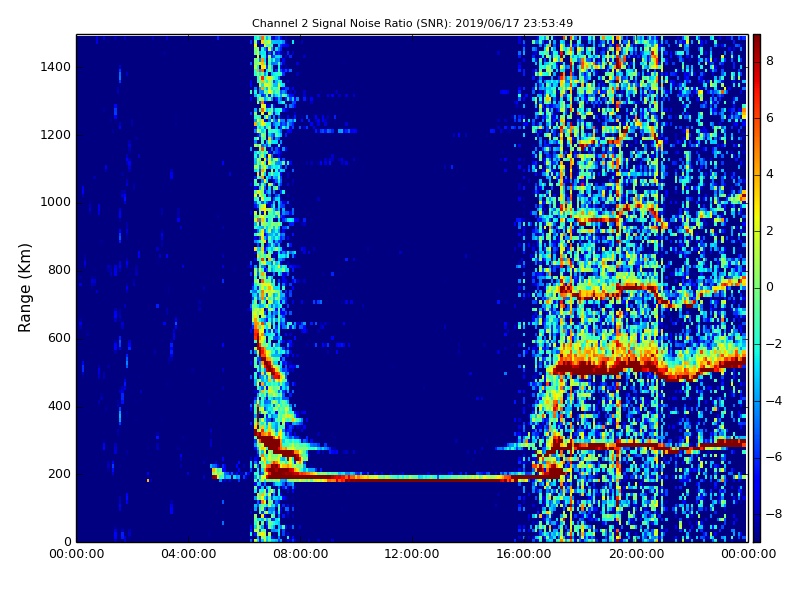
Task: Click the dark blue bottom of colorbar
Action: pyautogui.click(x=757, y=535)
